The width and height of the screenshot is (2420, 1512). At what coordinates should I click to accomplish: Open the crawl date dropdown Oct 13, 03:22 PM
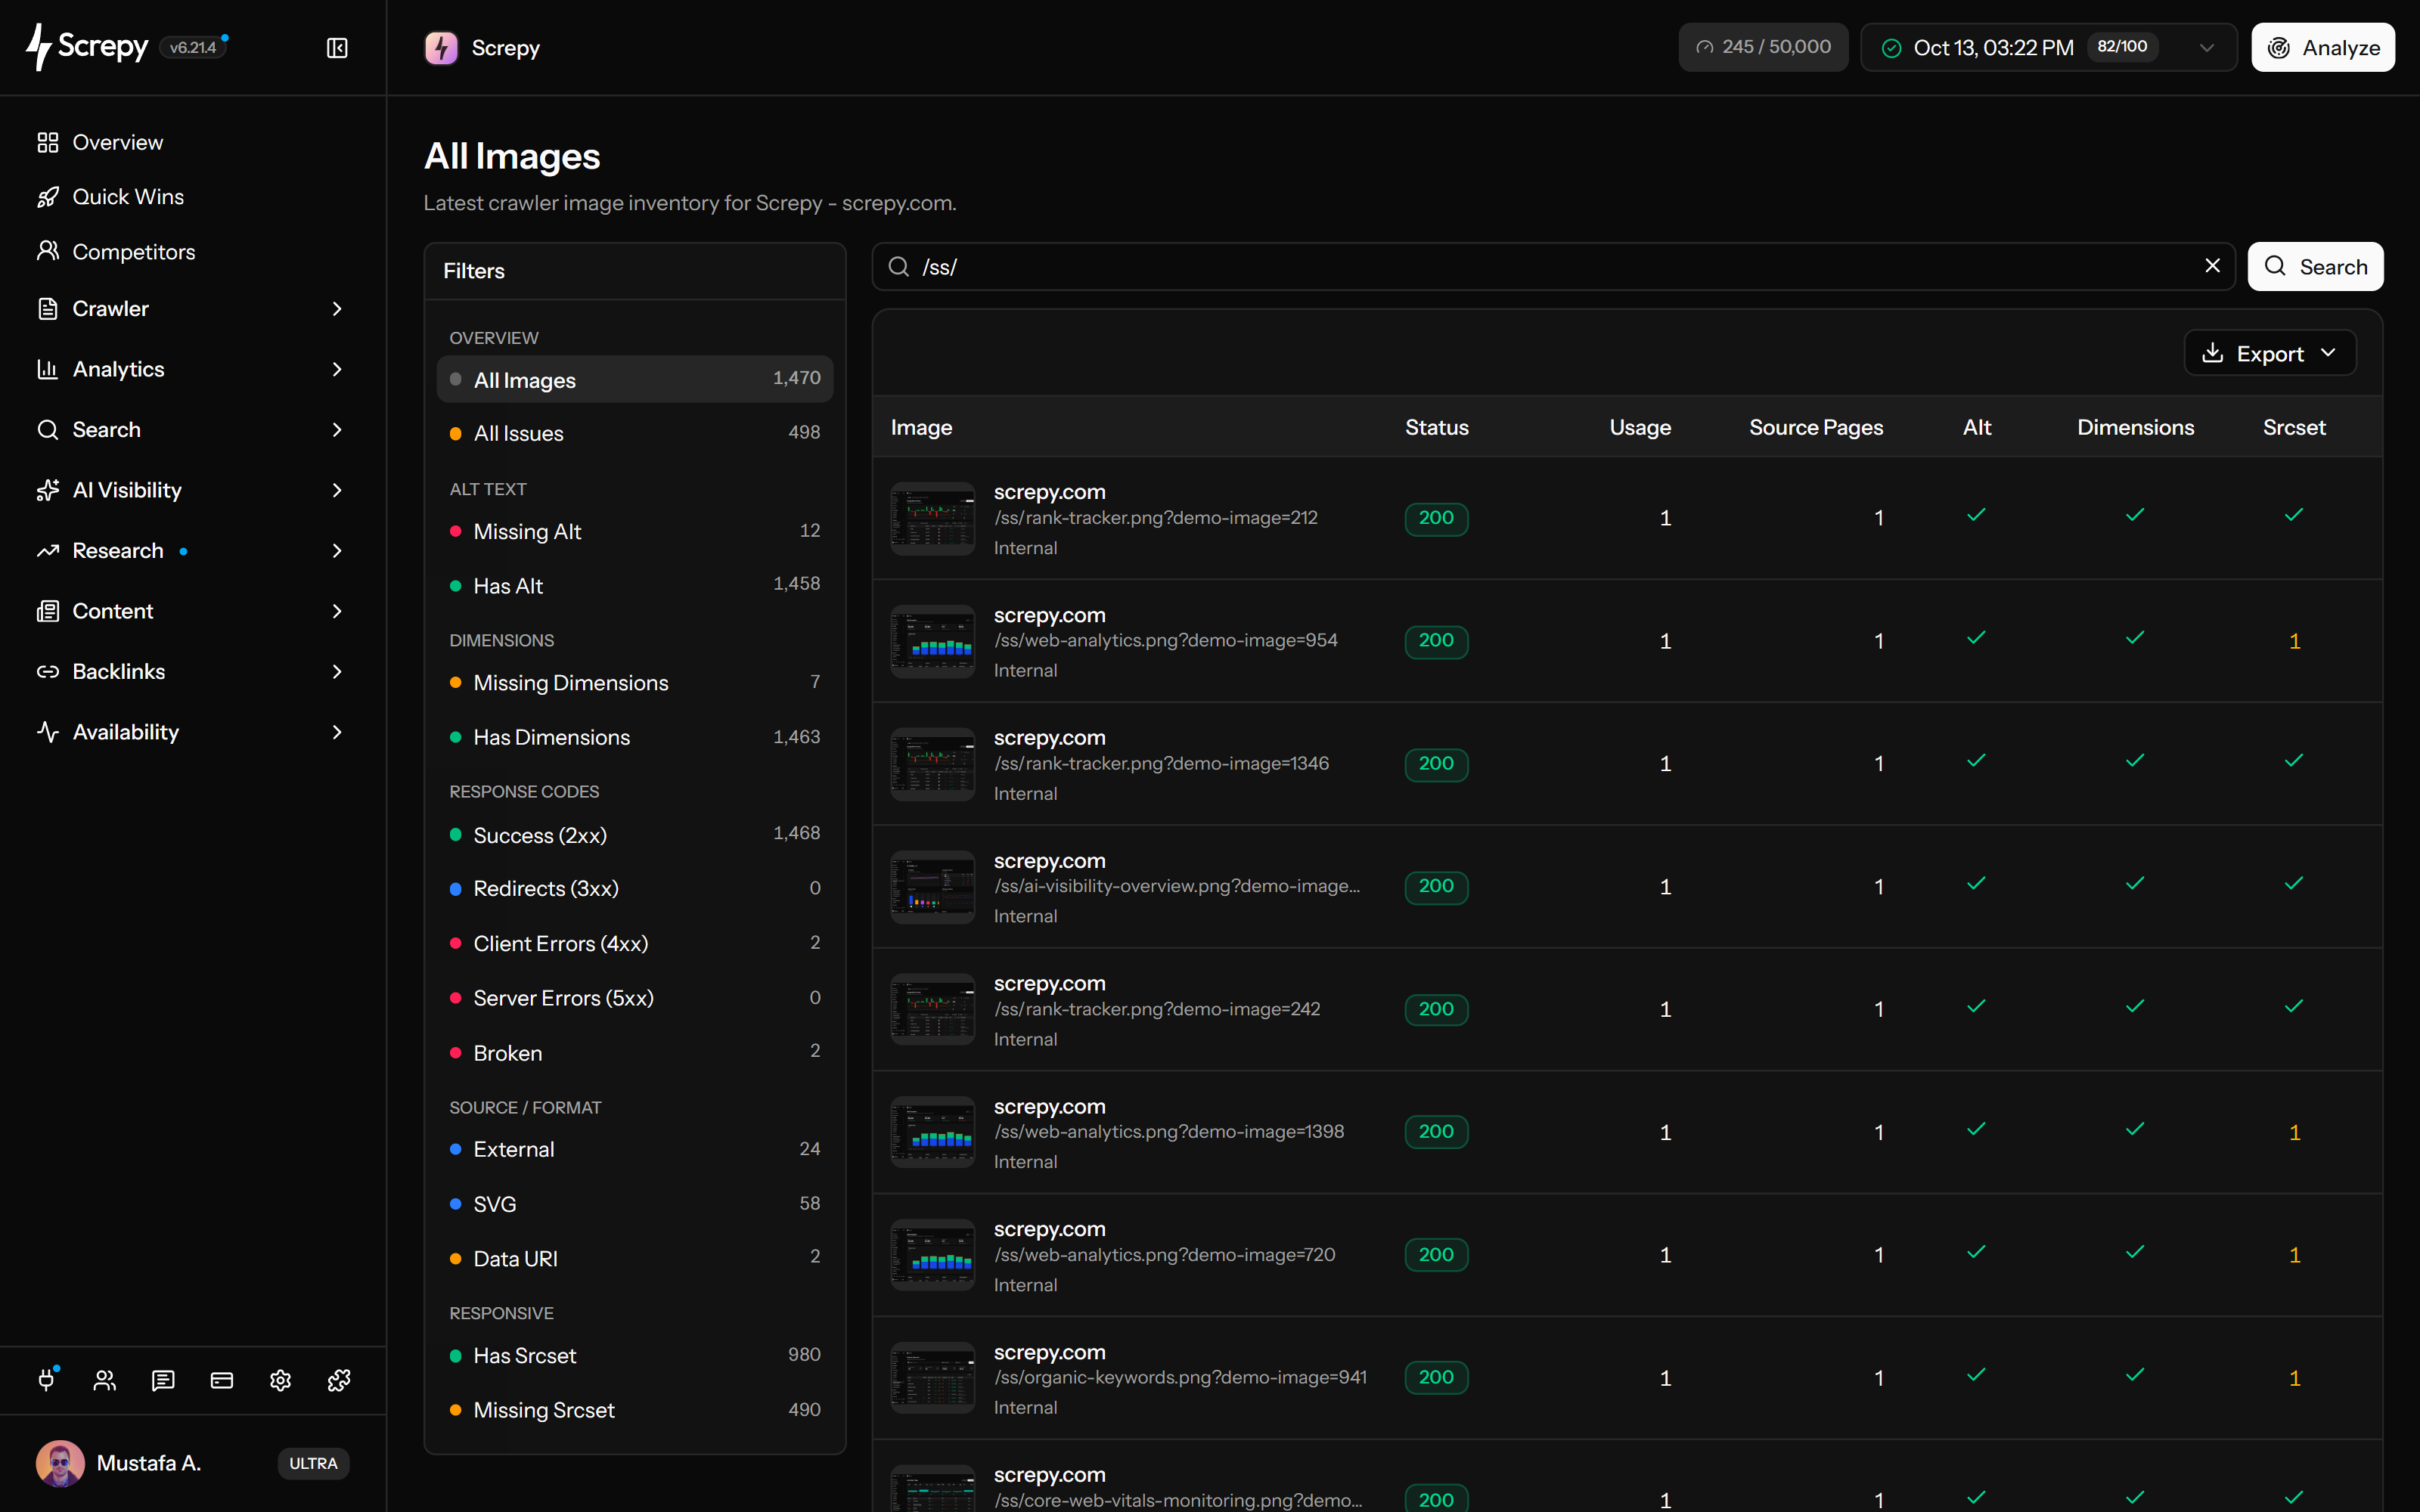point(2048,47)
